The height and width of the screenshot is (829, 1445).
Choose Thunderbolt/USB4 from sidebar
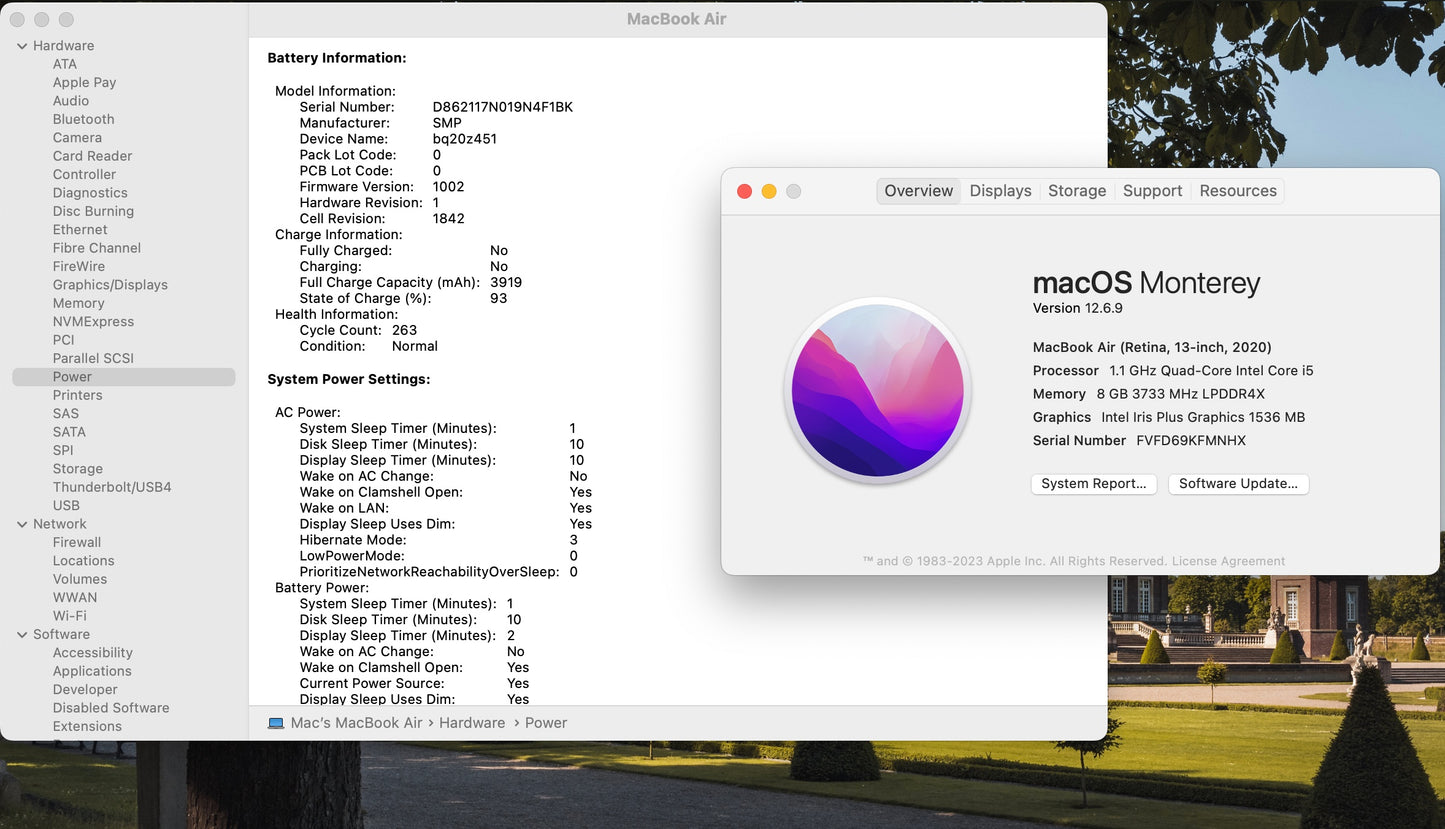[112, 487]
